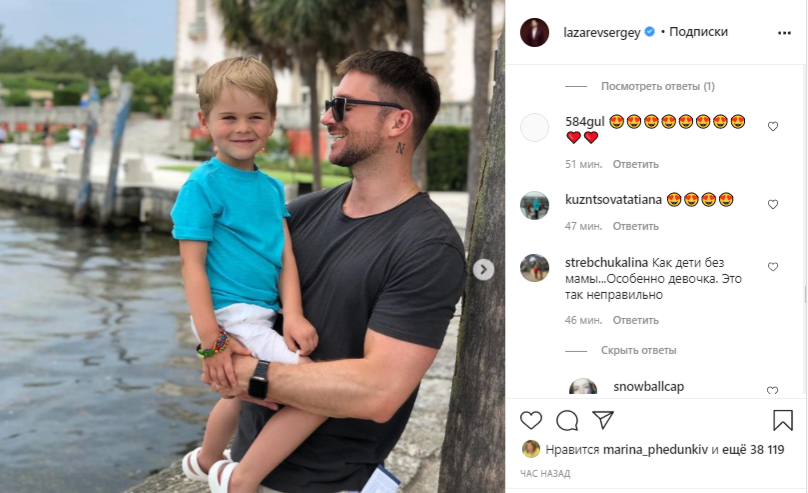Open the snowballcap commenter username
808x493 pixels.
click(648, 387)
